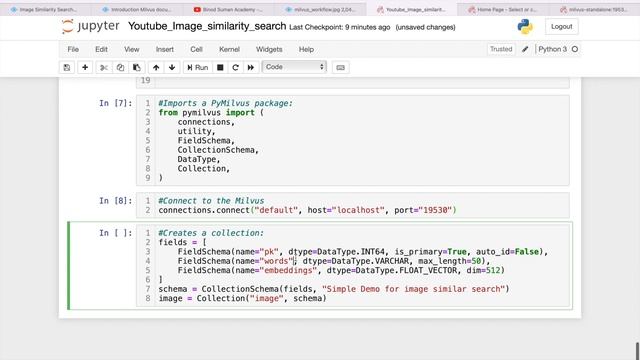Click the (unsaved changes) status text

tap(425, 27)
